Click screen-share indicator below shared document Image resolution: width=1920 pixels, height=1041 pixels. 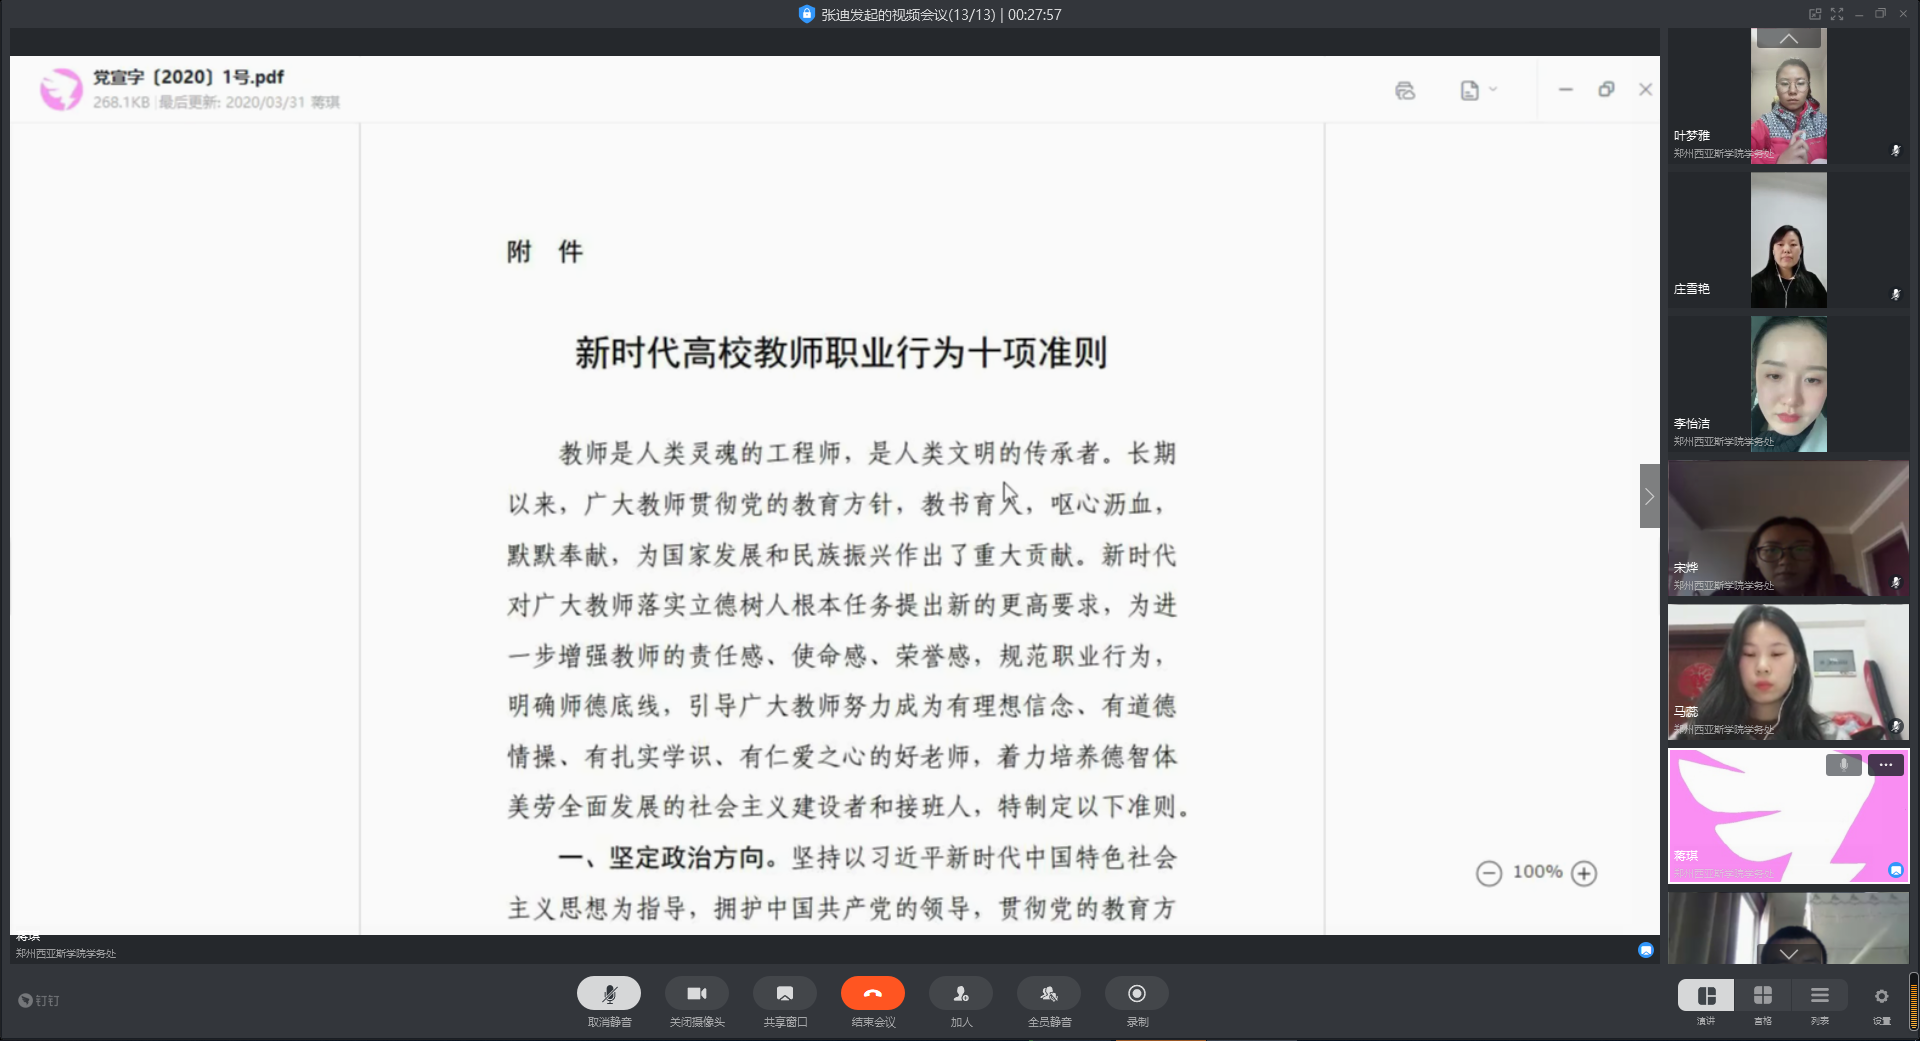(x=1645, y=950)
